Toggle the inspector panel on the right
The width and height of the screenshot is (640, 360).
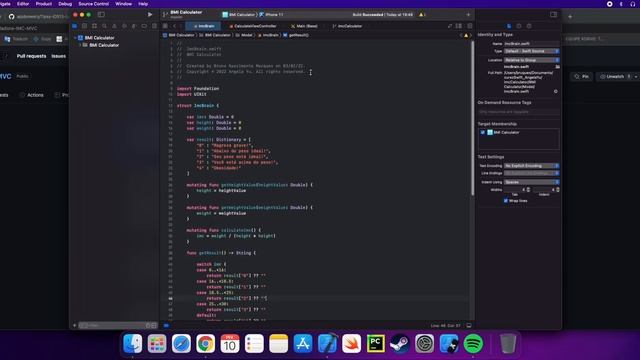tap(553, 14)
